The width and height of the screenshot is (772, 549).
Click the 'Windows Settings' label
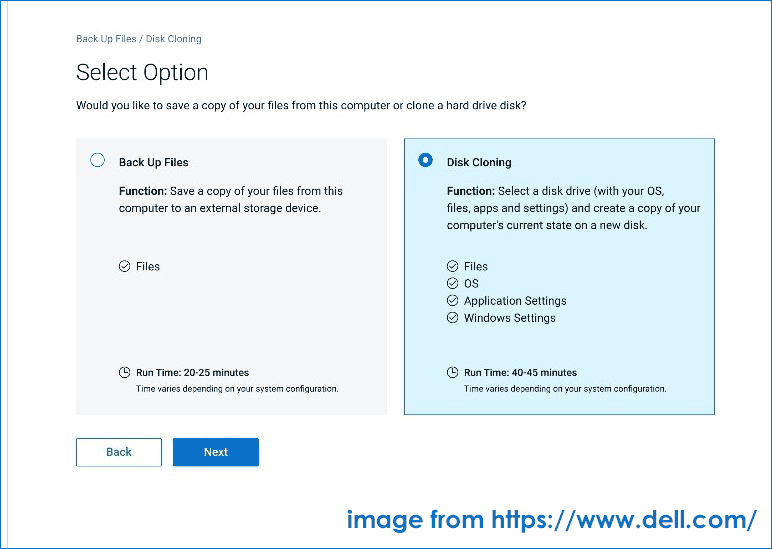510,318
